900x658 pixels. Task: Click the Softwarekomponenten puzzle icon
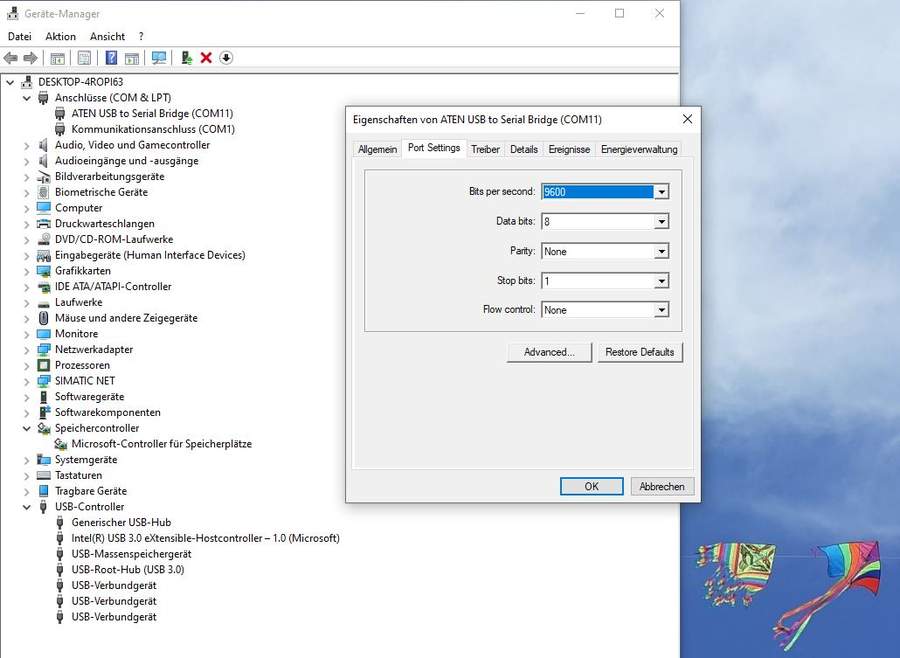coord(44,412)
